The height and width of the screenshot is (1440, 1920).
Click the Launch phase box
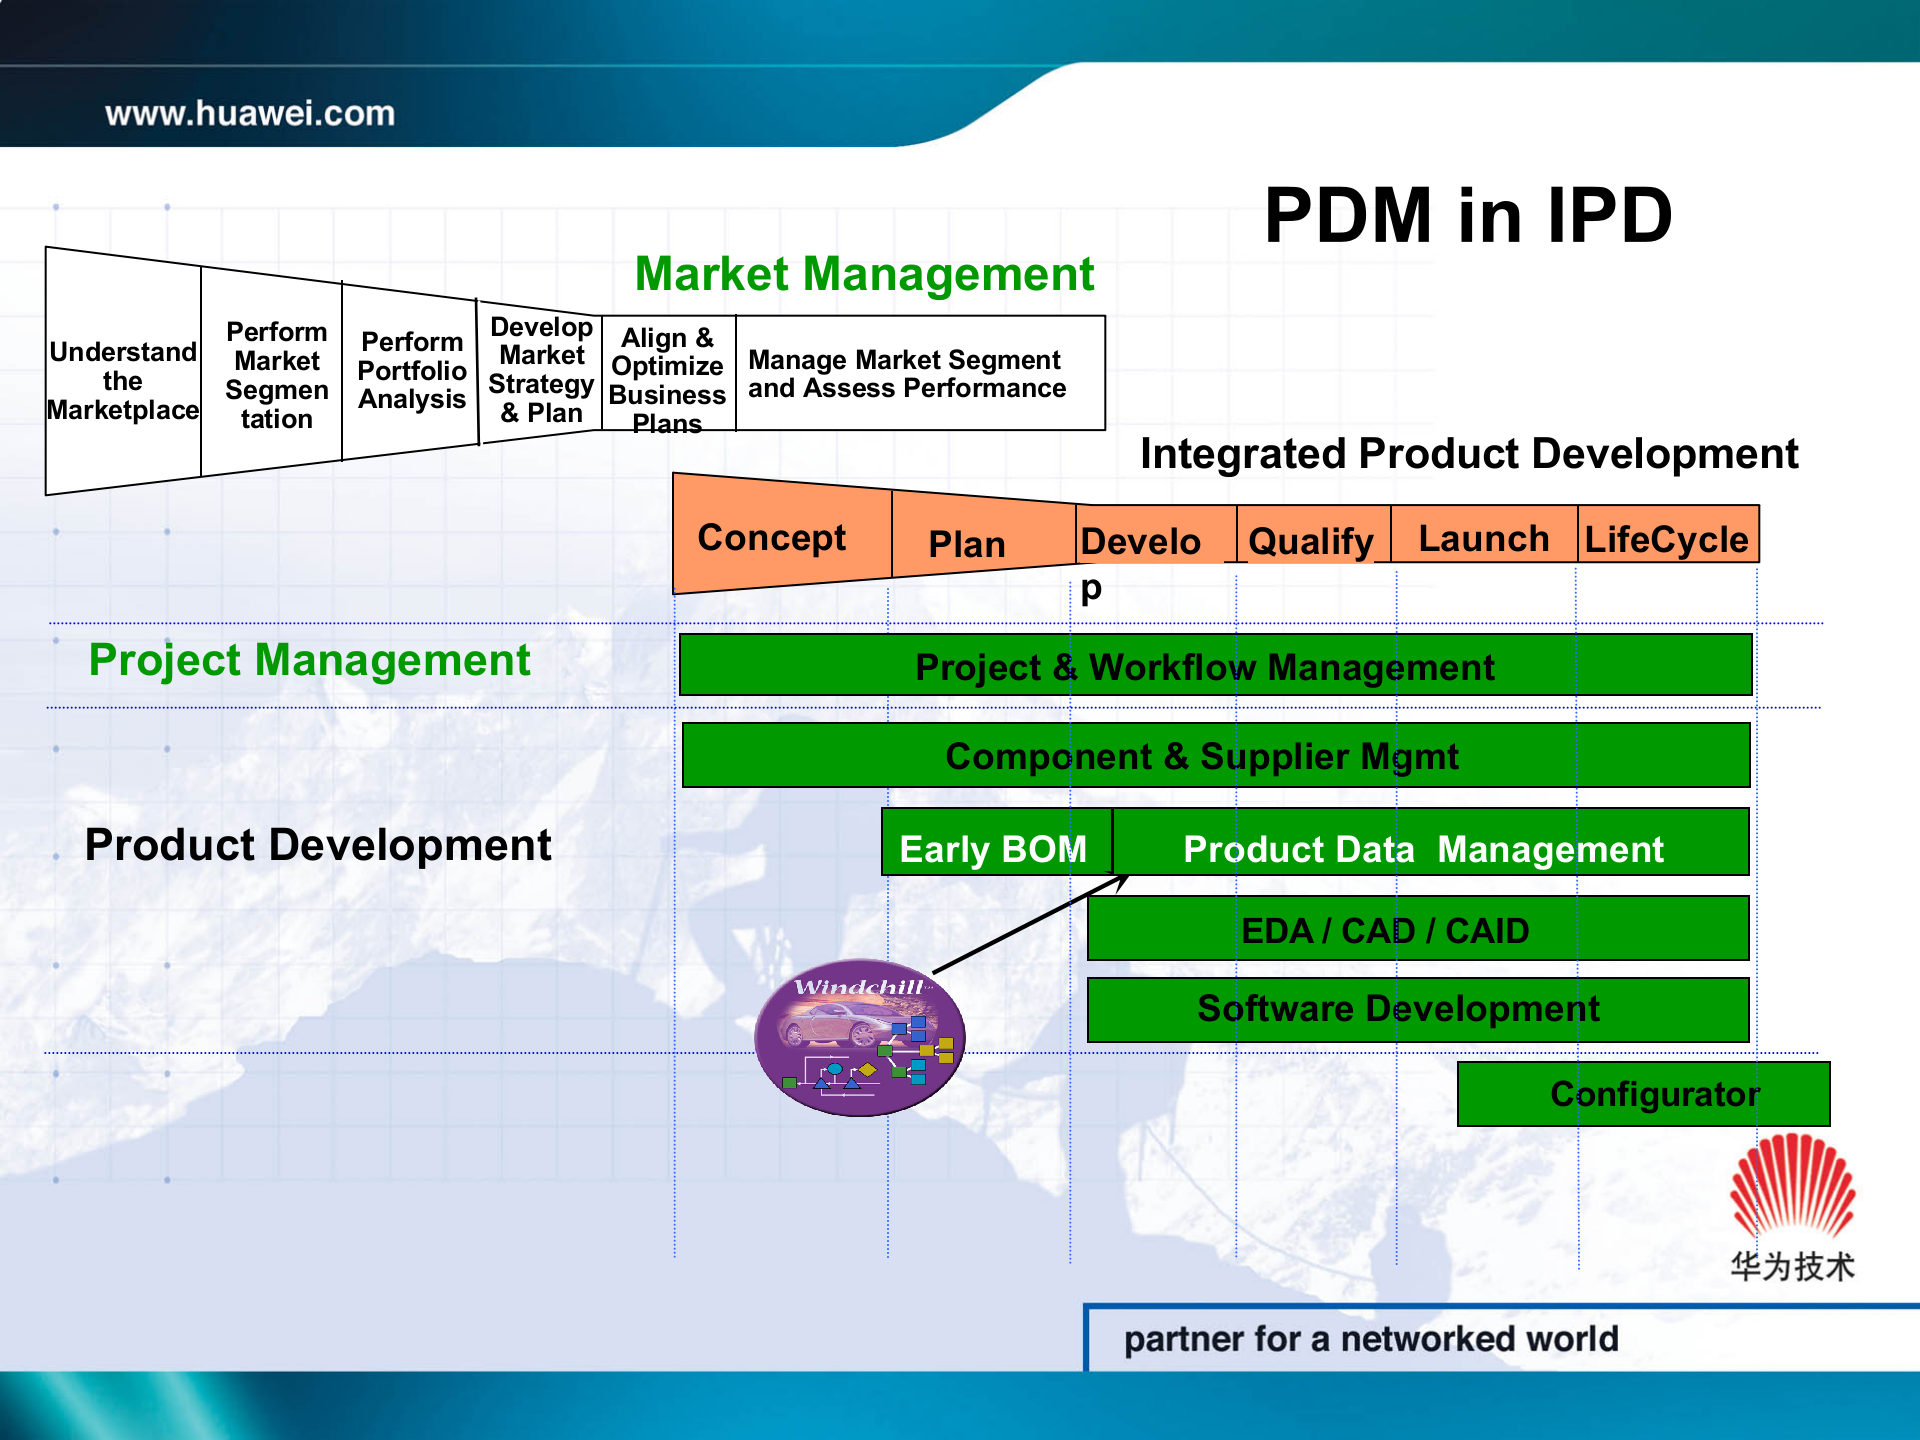pos(1483,538)
